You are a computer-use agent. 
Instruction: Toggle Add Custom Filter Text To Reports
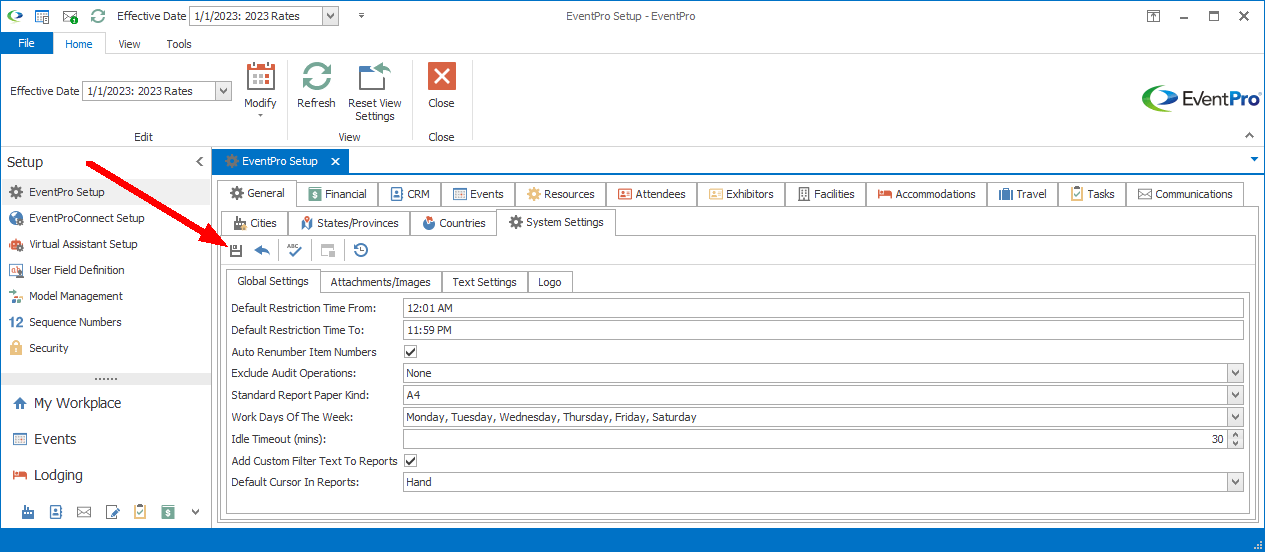pos(410,461)
